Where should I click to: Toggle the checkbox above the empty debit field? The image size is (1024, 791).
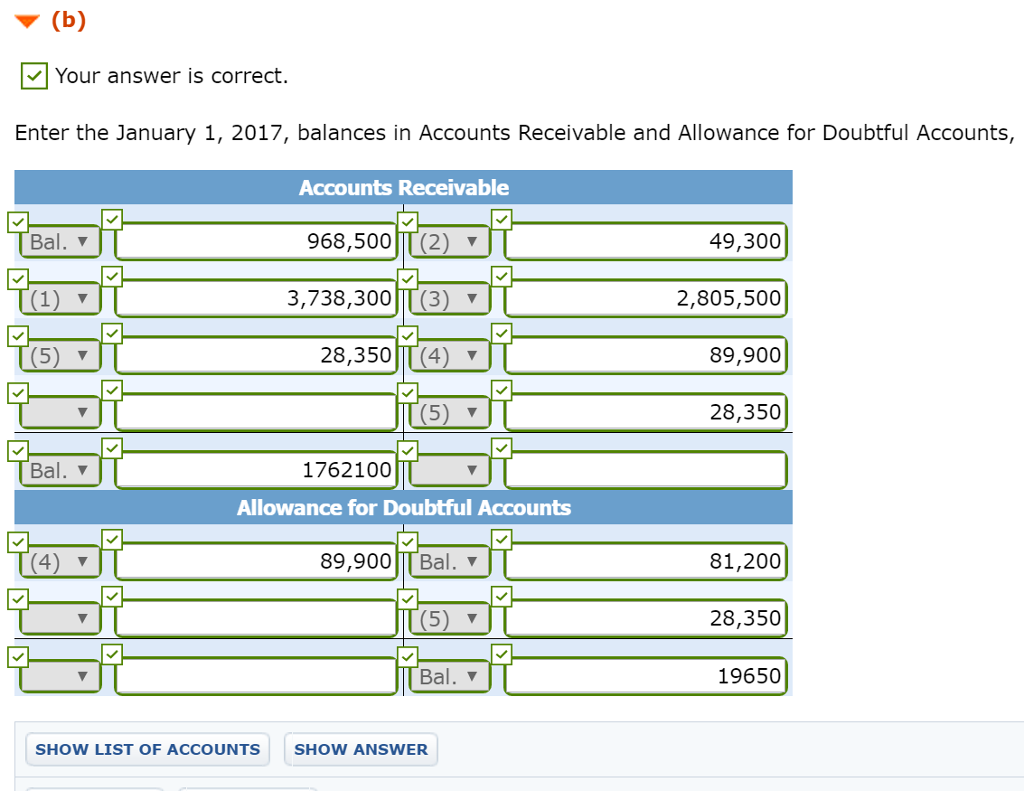pyautogui.click(x=112, y=389)
